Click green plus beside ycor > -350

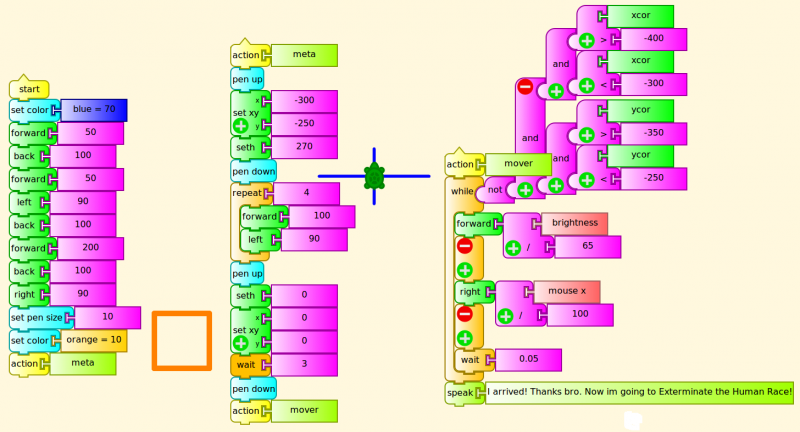pos(586,135)
